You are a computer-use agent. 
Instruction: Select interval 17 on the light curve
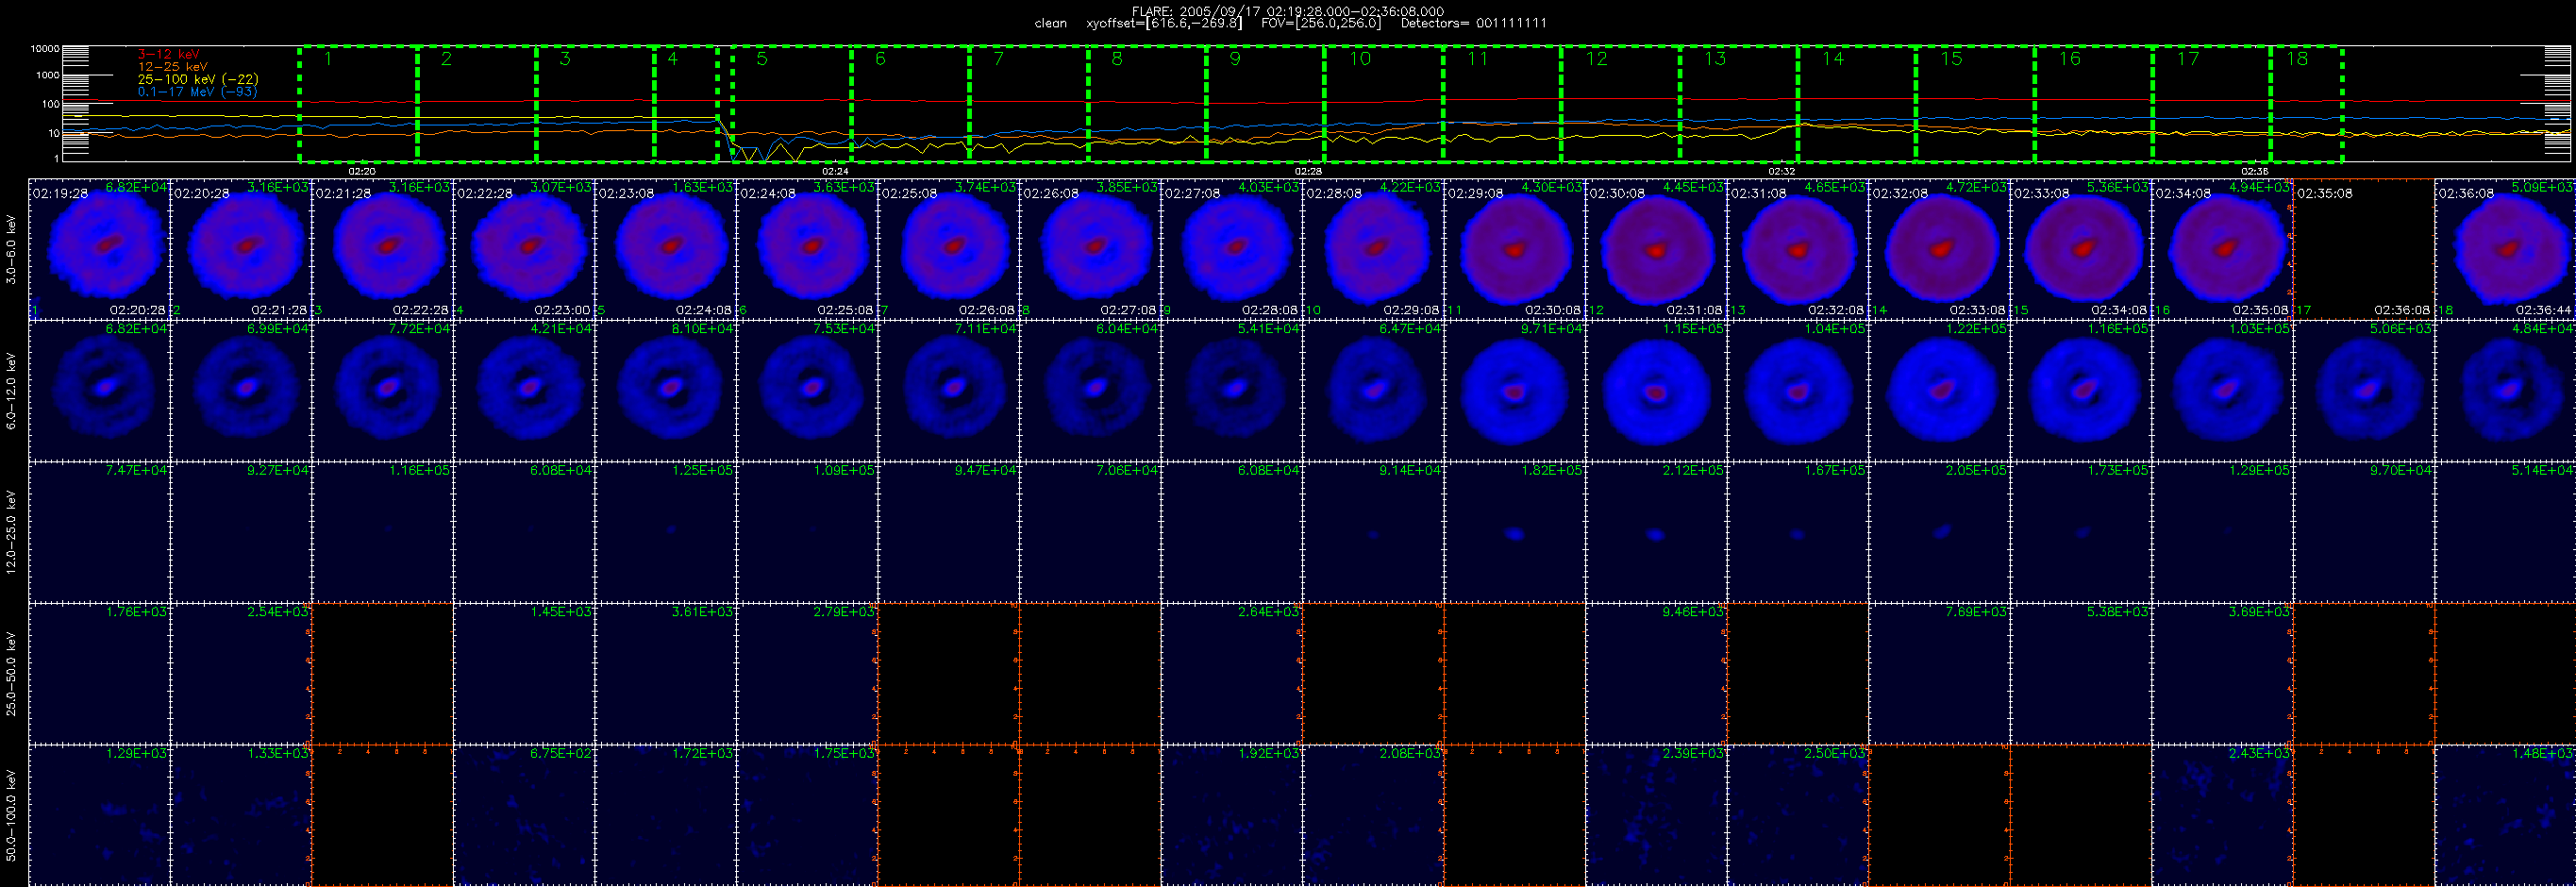[2212, 104]
